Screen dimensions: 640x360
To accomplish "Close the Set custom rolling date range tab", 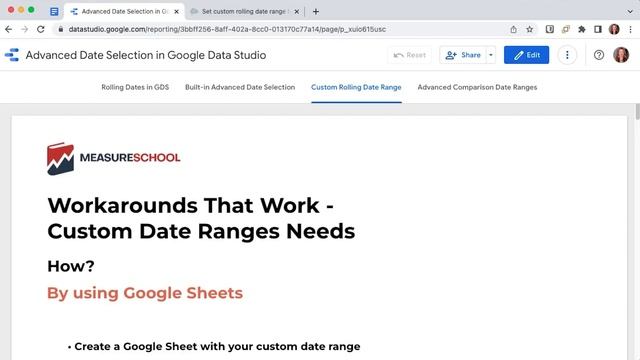I will tap(297, 11).
